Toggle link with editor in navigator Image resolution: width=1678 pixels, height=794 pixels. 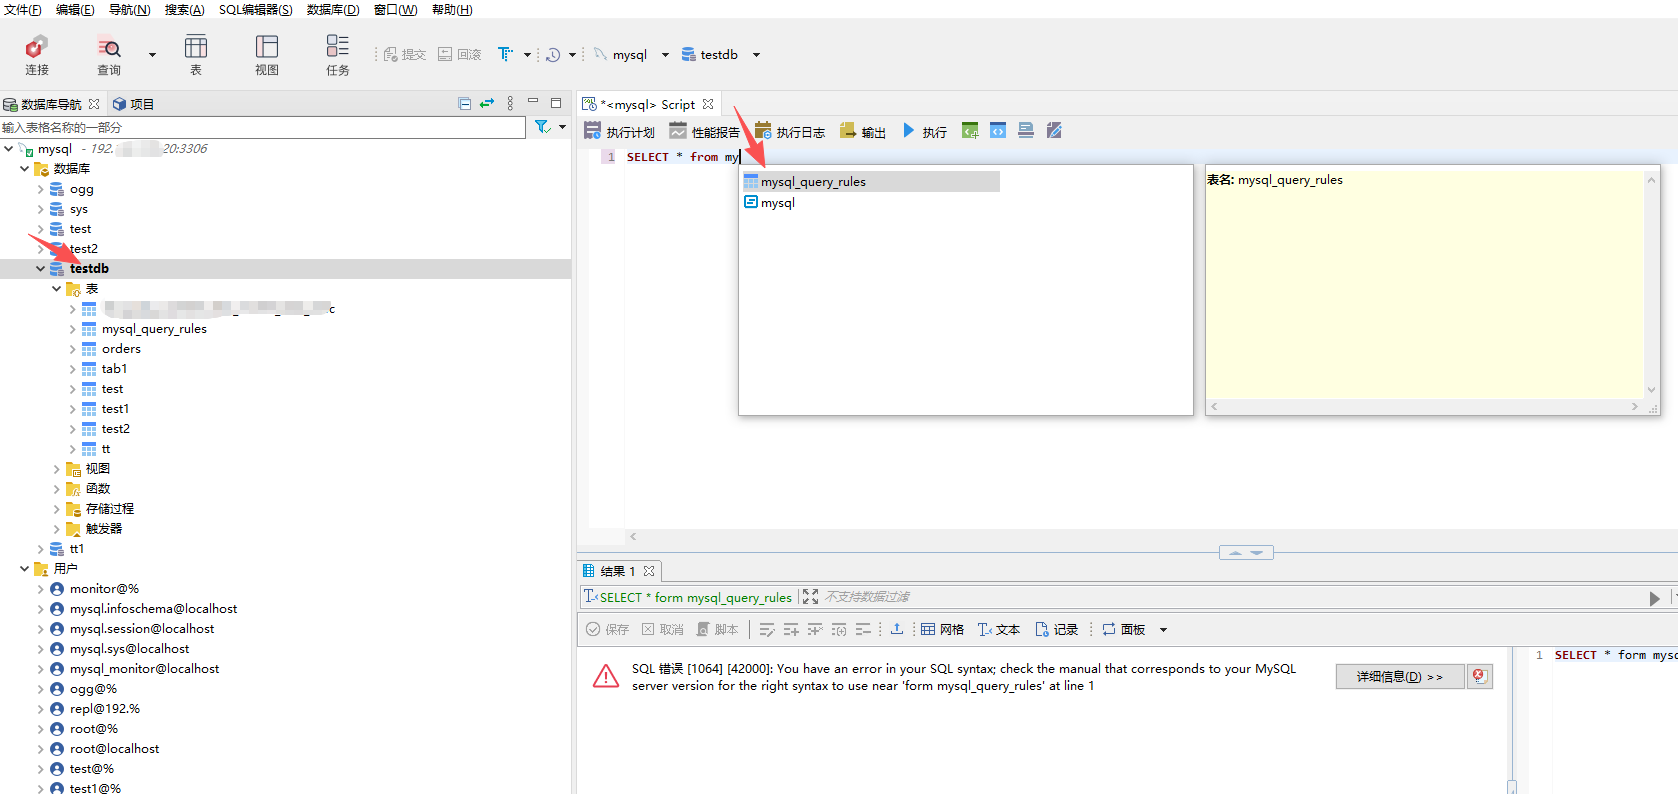pos(487,104)
